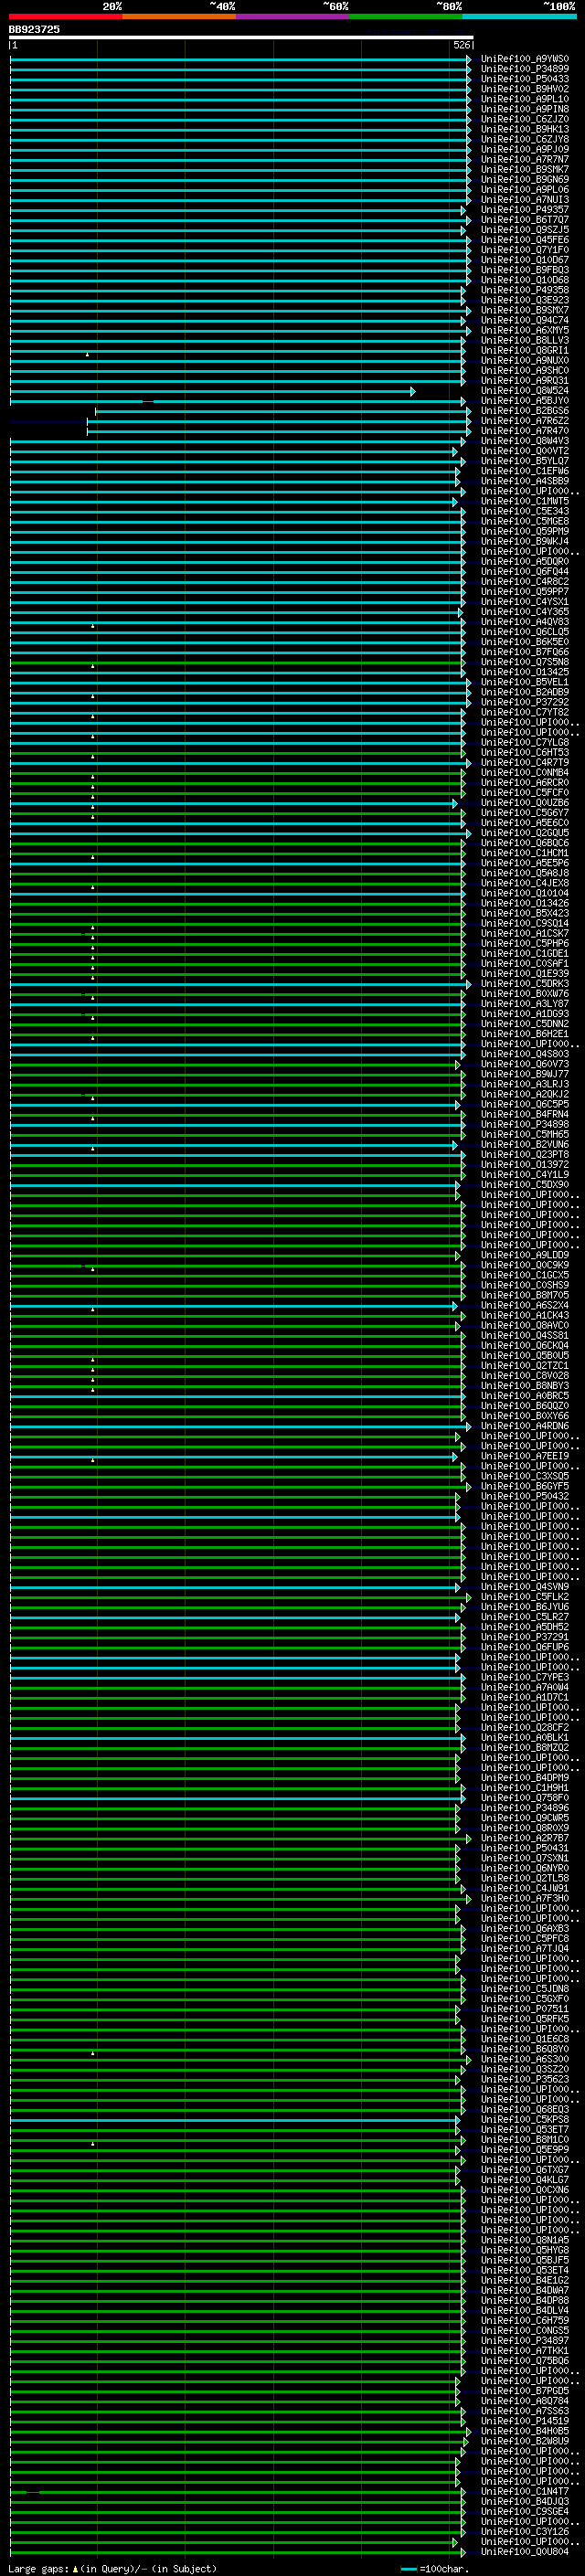Select hit label UniRef100_Q3E923
Image resolution: width=585 pixels, height=2576 pixels.
click(x=525, y=300)
